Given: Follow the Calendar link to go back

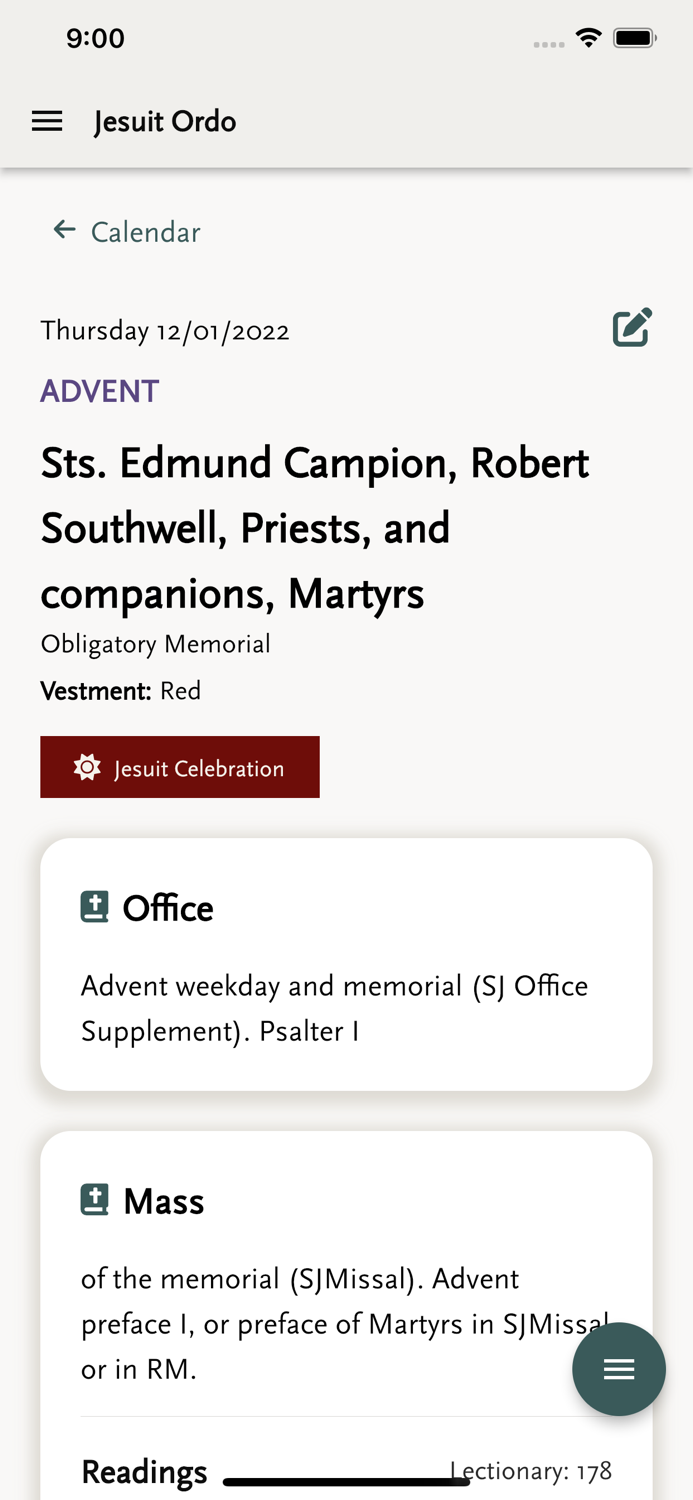Looking at the screenshot, I should (145, 231).
